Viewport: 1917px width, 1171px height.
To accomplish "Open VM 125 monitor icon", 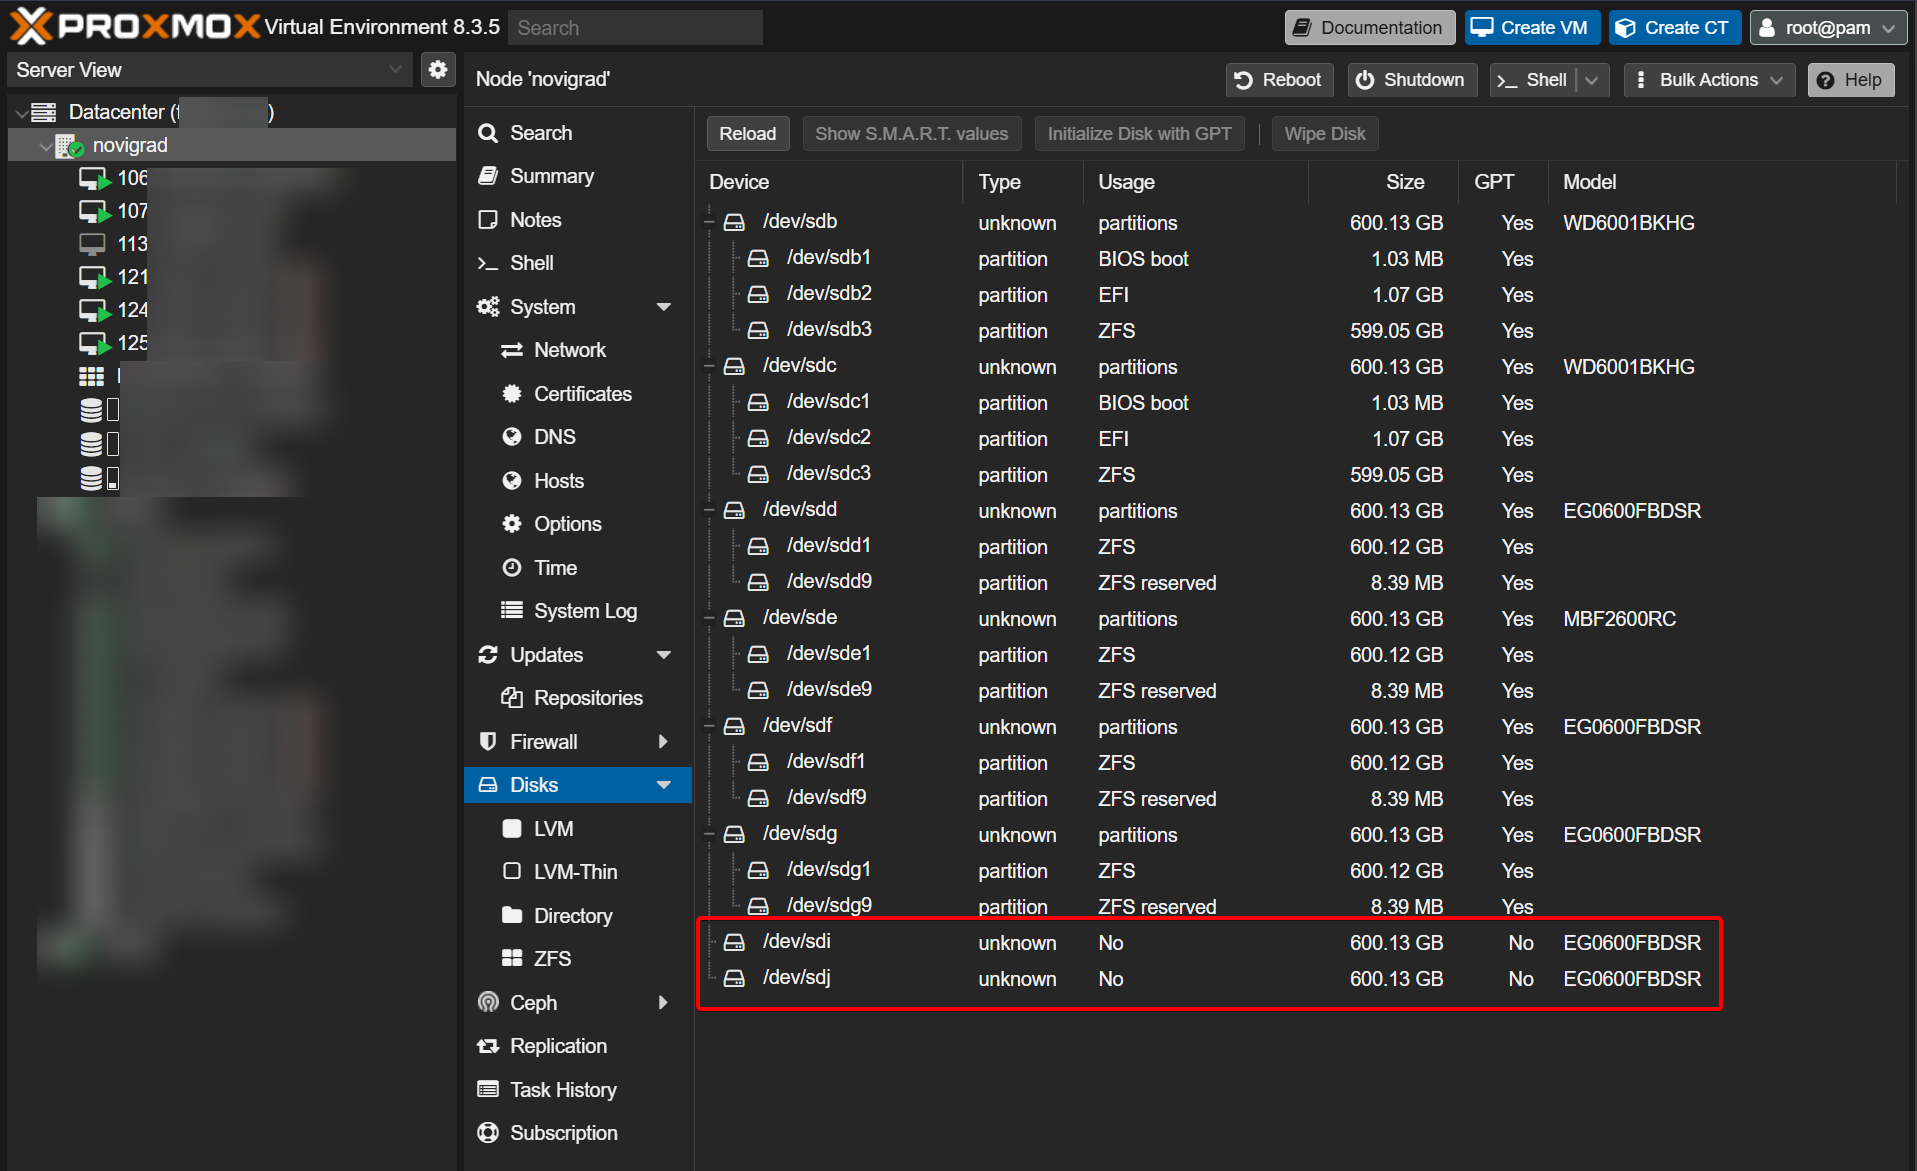I will [94, 344].
